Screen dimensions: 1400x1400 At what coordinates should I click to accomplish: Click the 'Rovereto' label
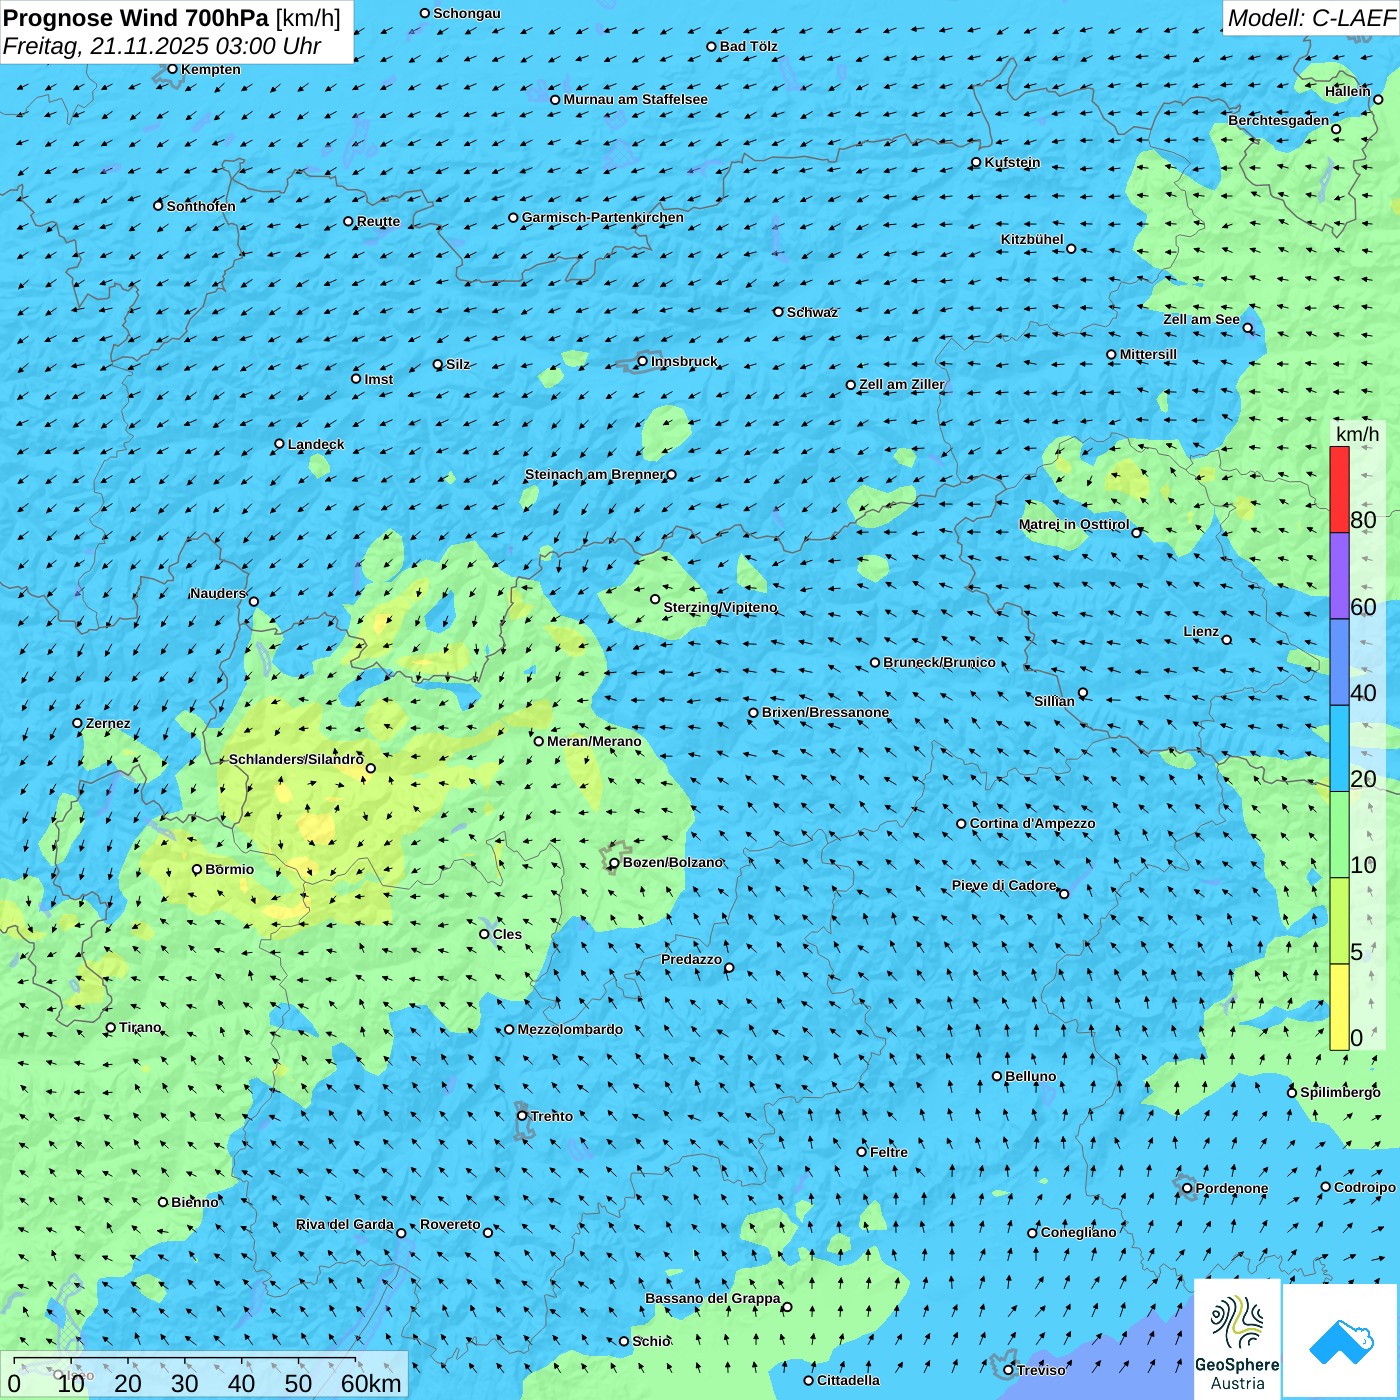point(450,1224)
